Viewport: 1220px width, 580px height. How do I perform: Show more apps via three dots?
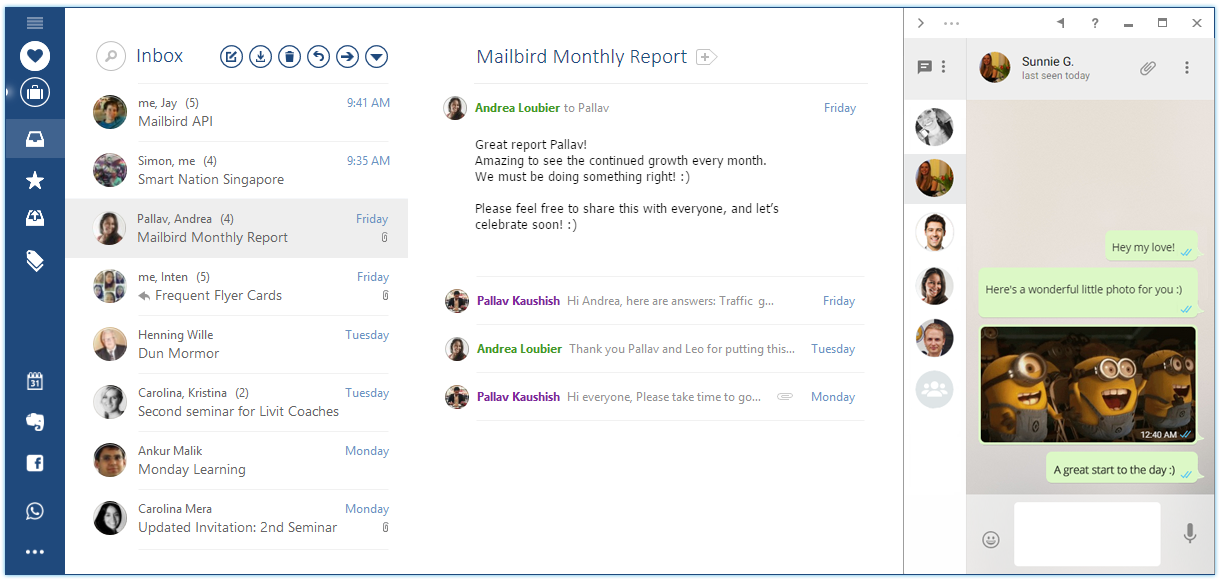click(x=35, y=551)
